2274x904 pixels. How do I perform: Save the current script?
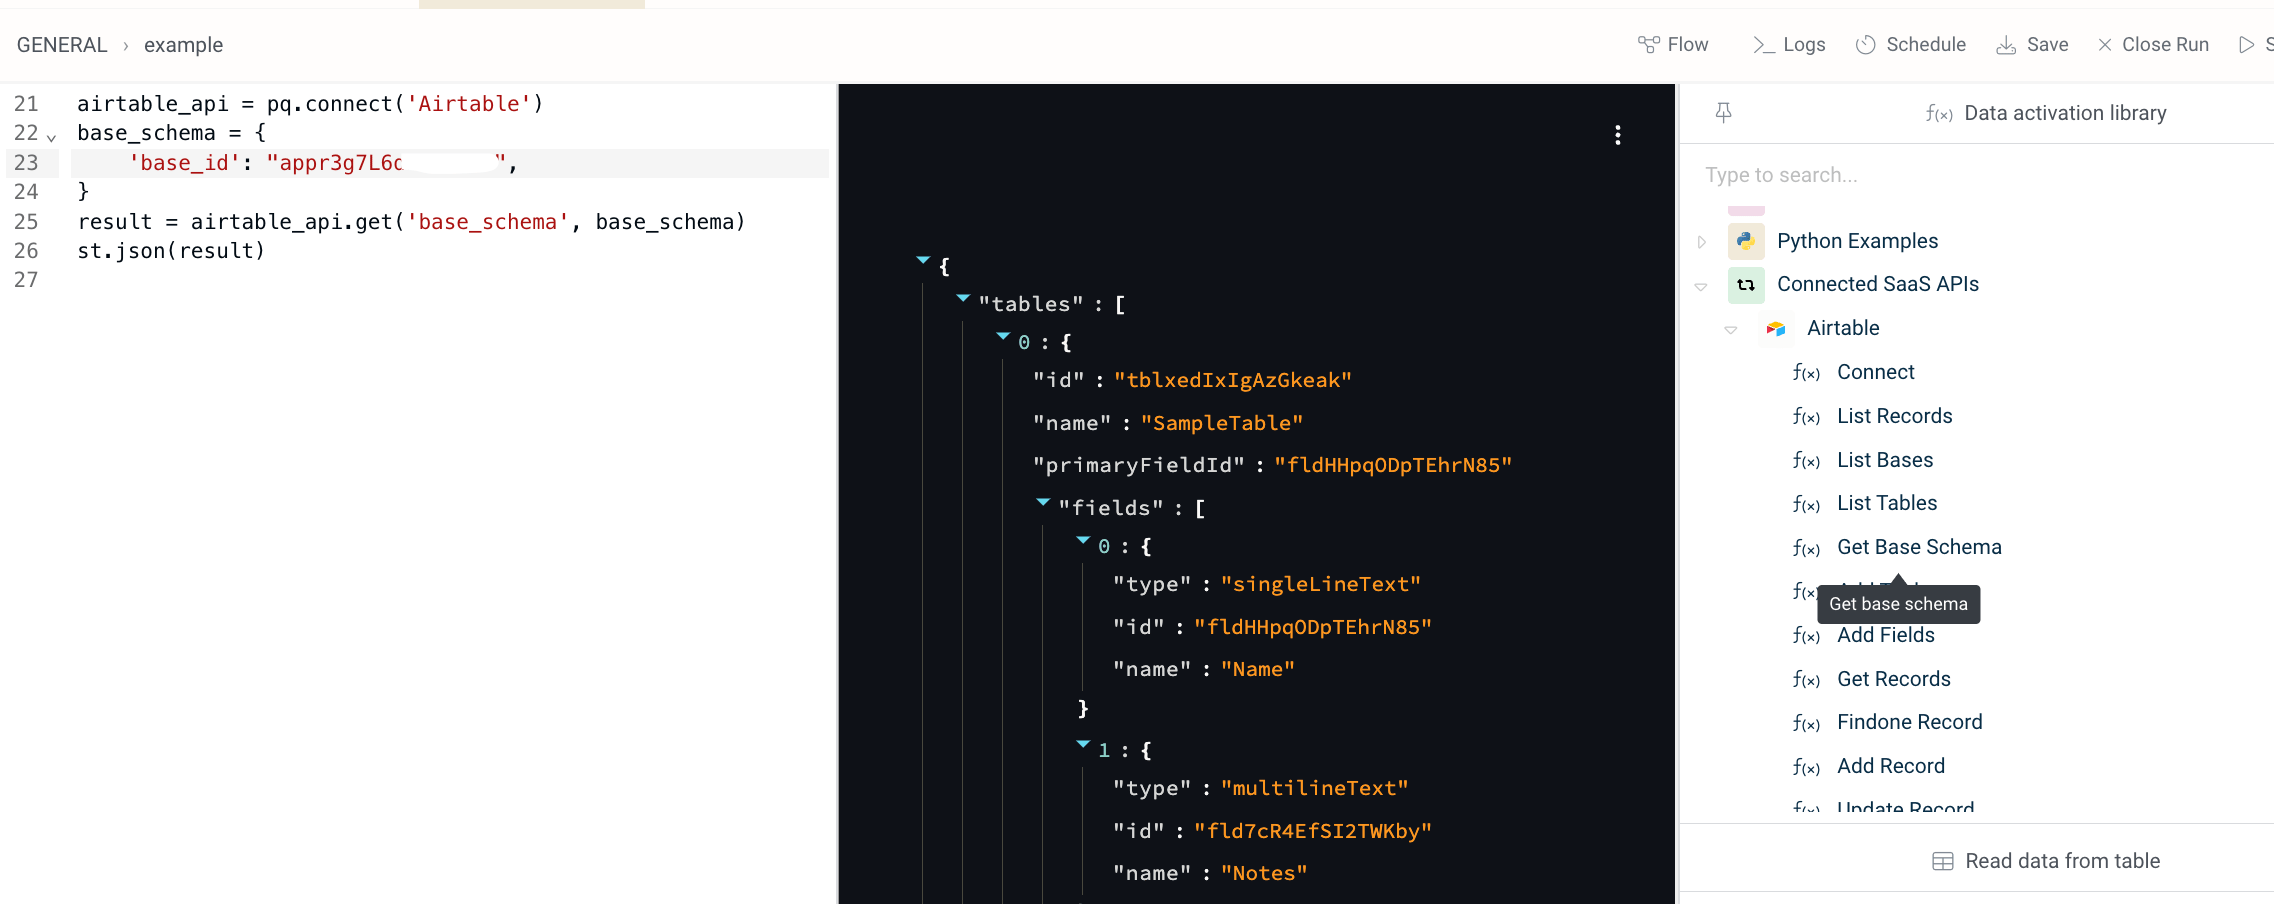point(2032,45)
